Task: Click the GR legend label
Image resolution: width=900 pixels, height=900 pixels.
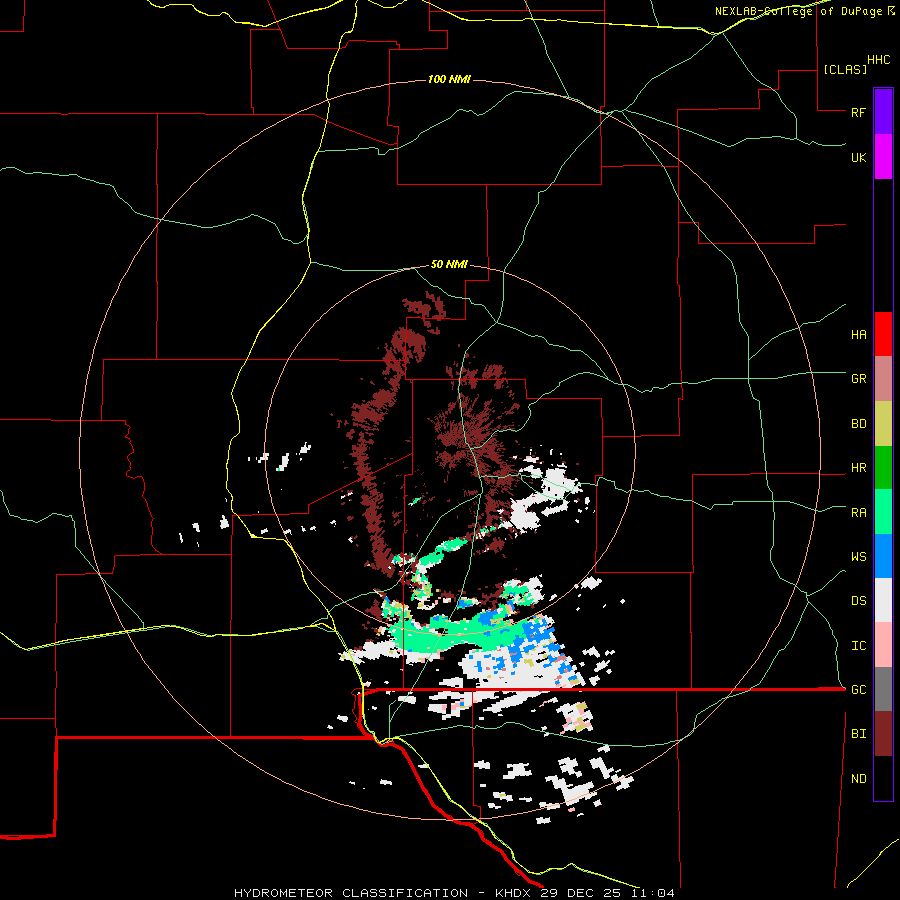Action: click(x=858, y=379)
